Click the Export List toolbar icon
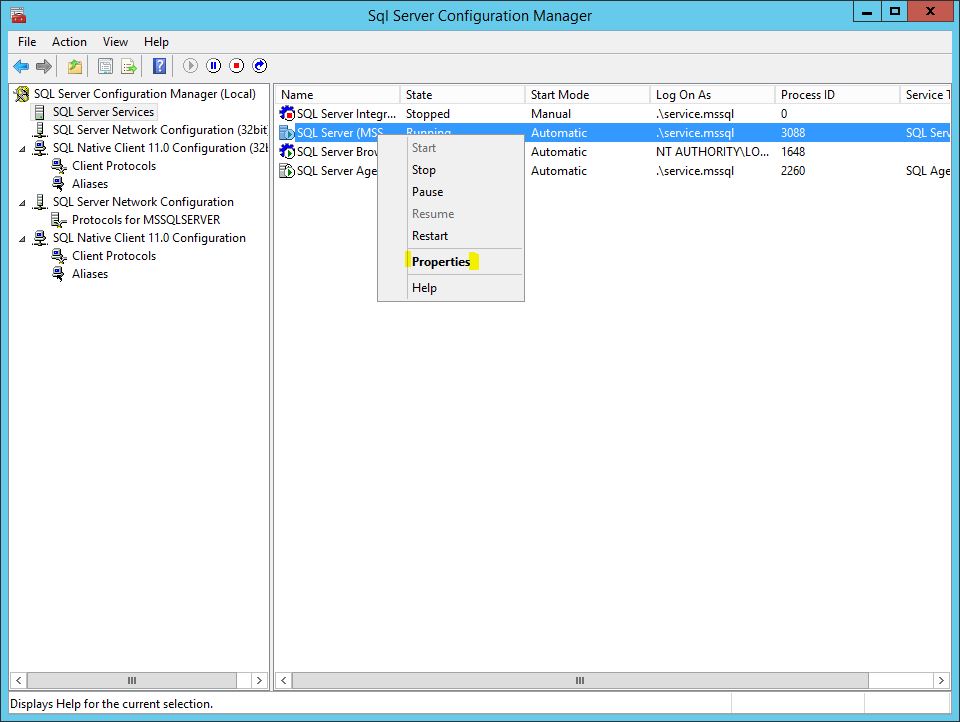The height and width of the screenshot is (722, 960). 129,66
